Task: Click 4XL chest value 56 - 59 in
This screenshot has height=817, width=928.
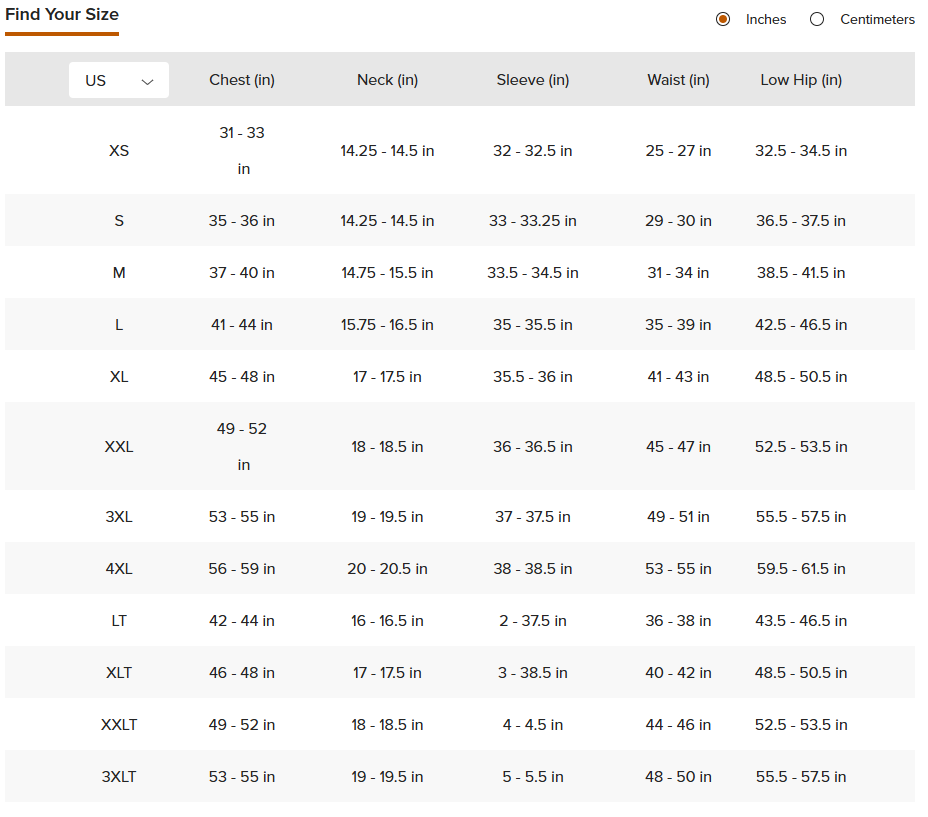Action: pyautogui.click(x=242, y=569)
